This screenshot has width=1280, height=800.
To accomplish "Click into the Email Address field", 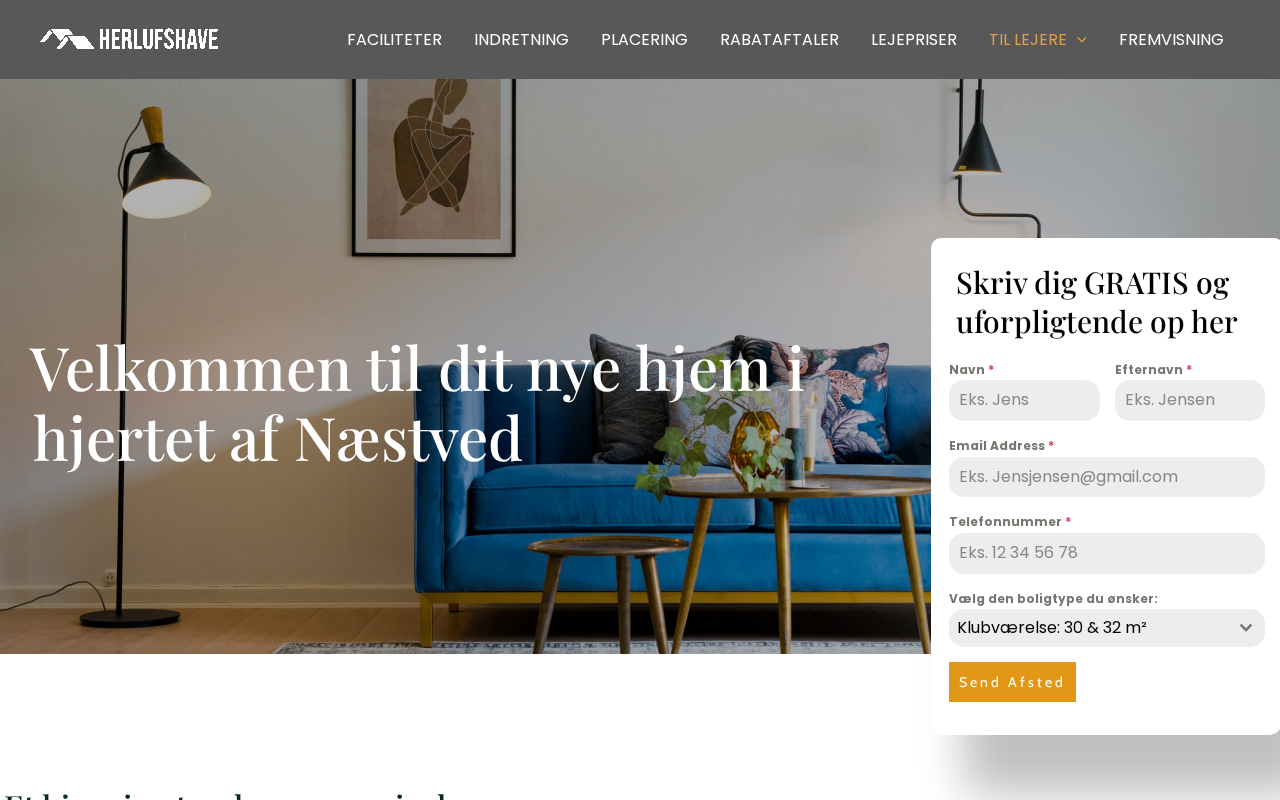I will [1107, 477].
